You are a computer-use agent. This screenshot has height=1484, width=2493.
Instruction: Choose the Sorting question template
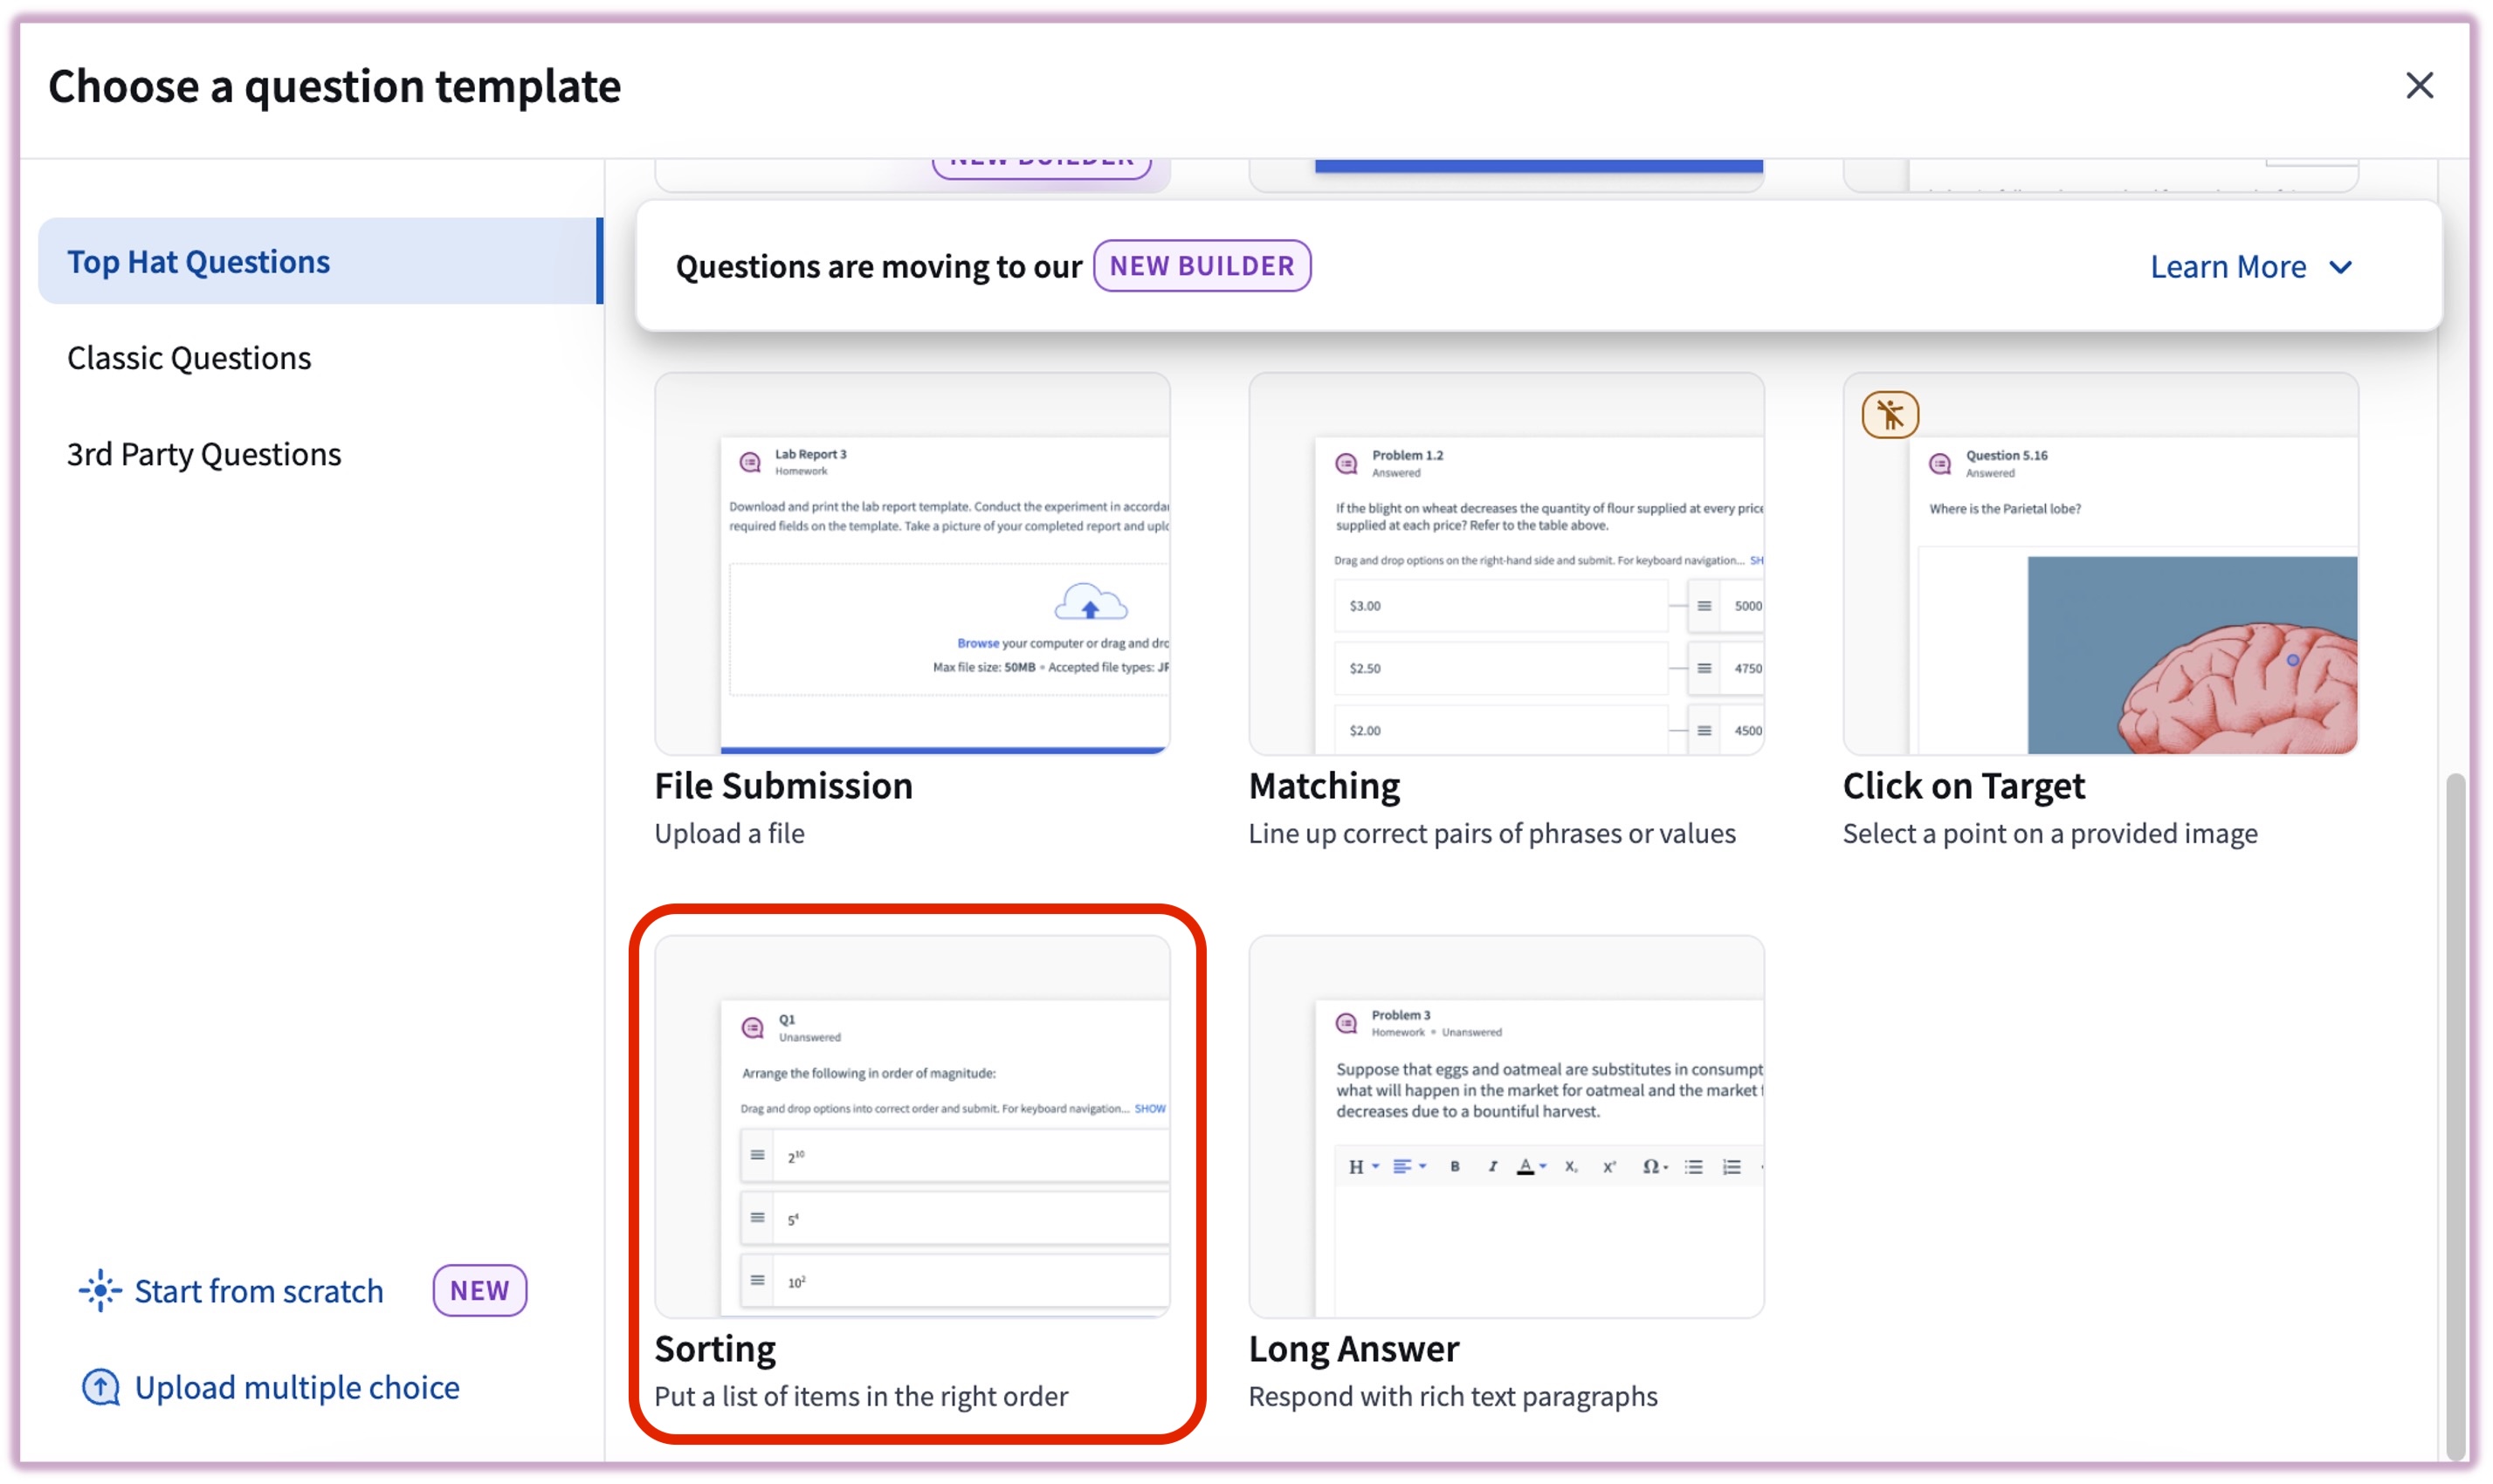click(x=912, y=1172)
